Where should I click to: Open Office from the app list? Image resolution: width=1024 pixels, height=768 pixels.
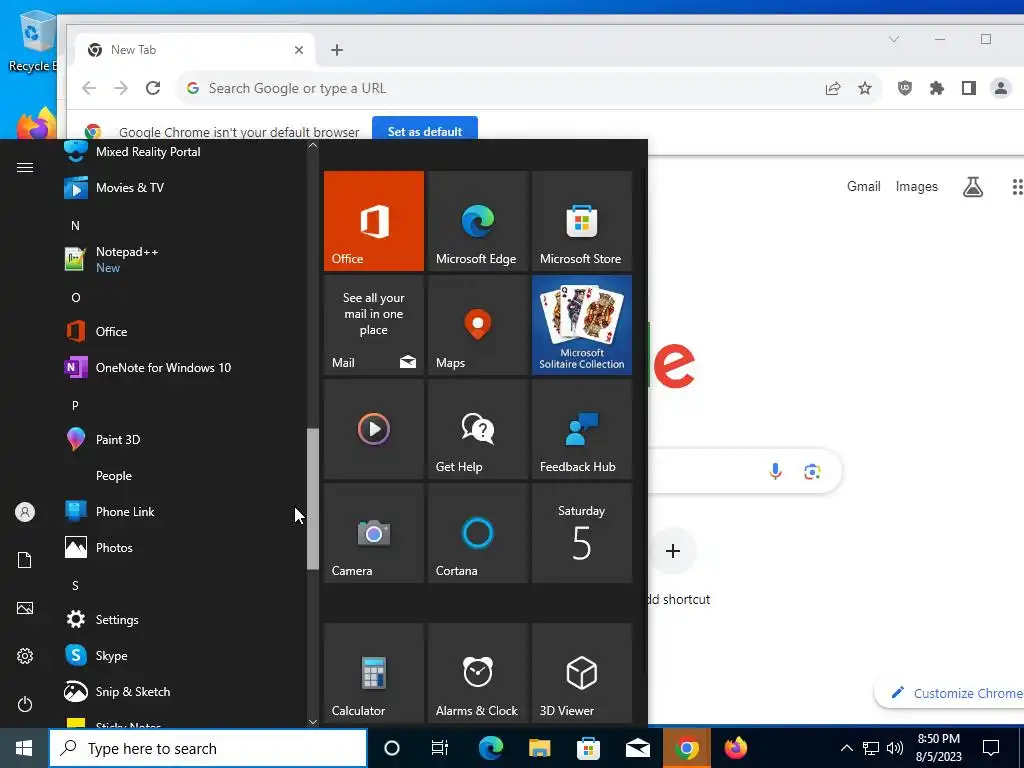click(x=183, y=332)
